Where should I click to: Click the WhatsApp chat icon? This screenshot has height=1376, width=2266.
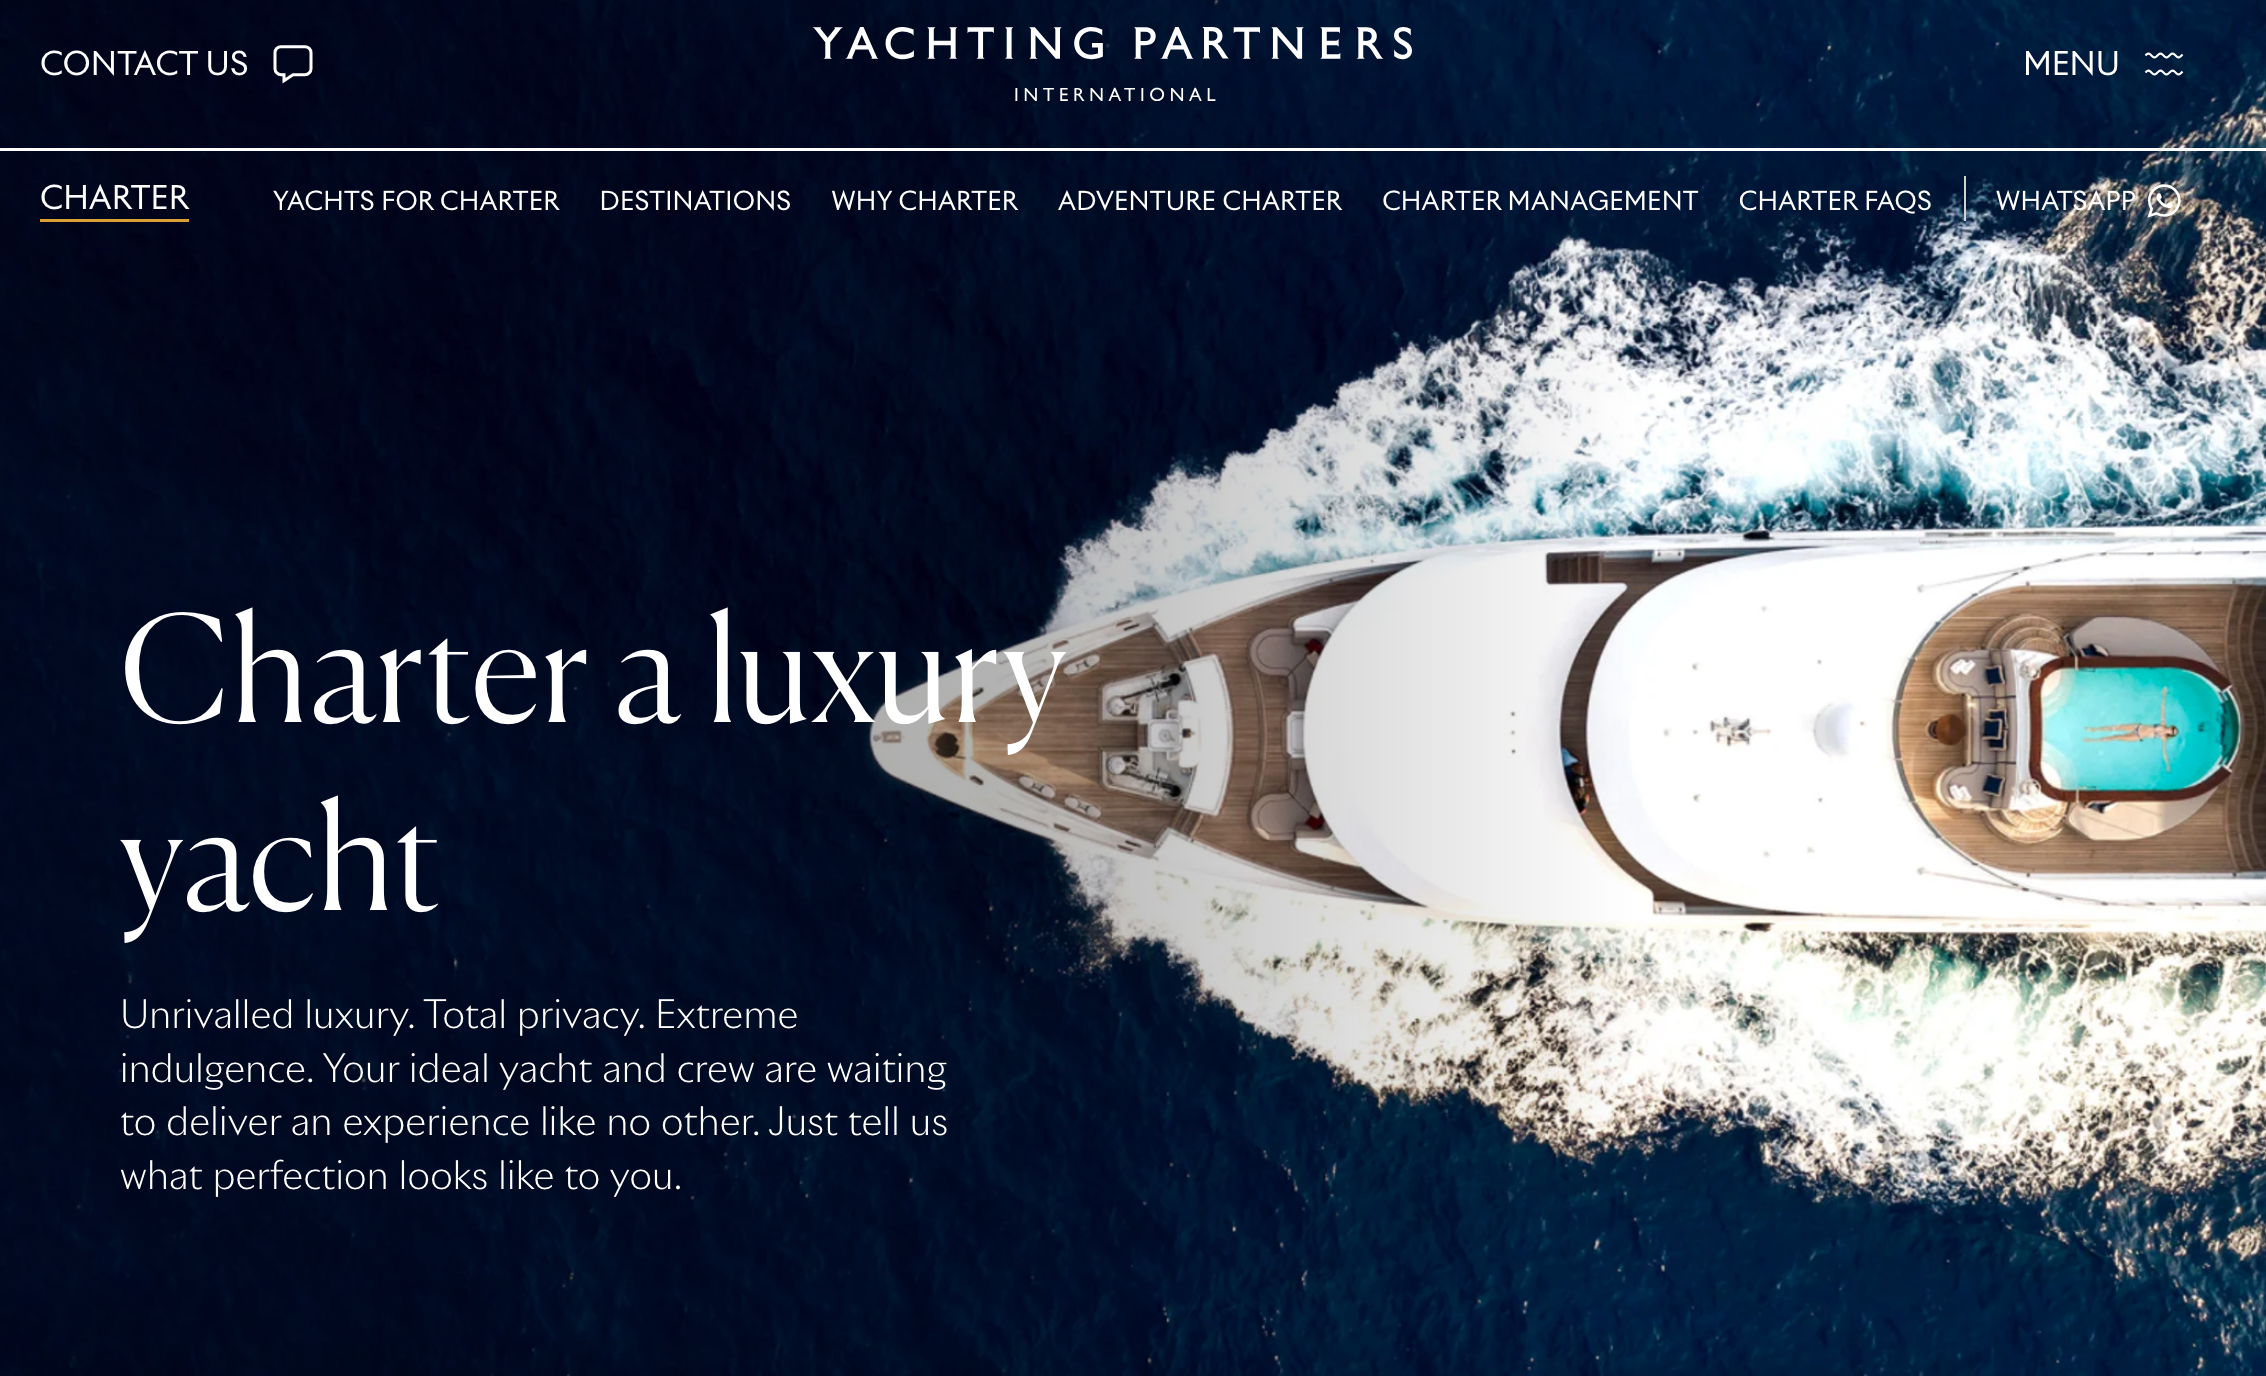coord(2164,201)
